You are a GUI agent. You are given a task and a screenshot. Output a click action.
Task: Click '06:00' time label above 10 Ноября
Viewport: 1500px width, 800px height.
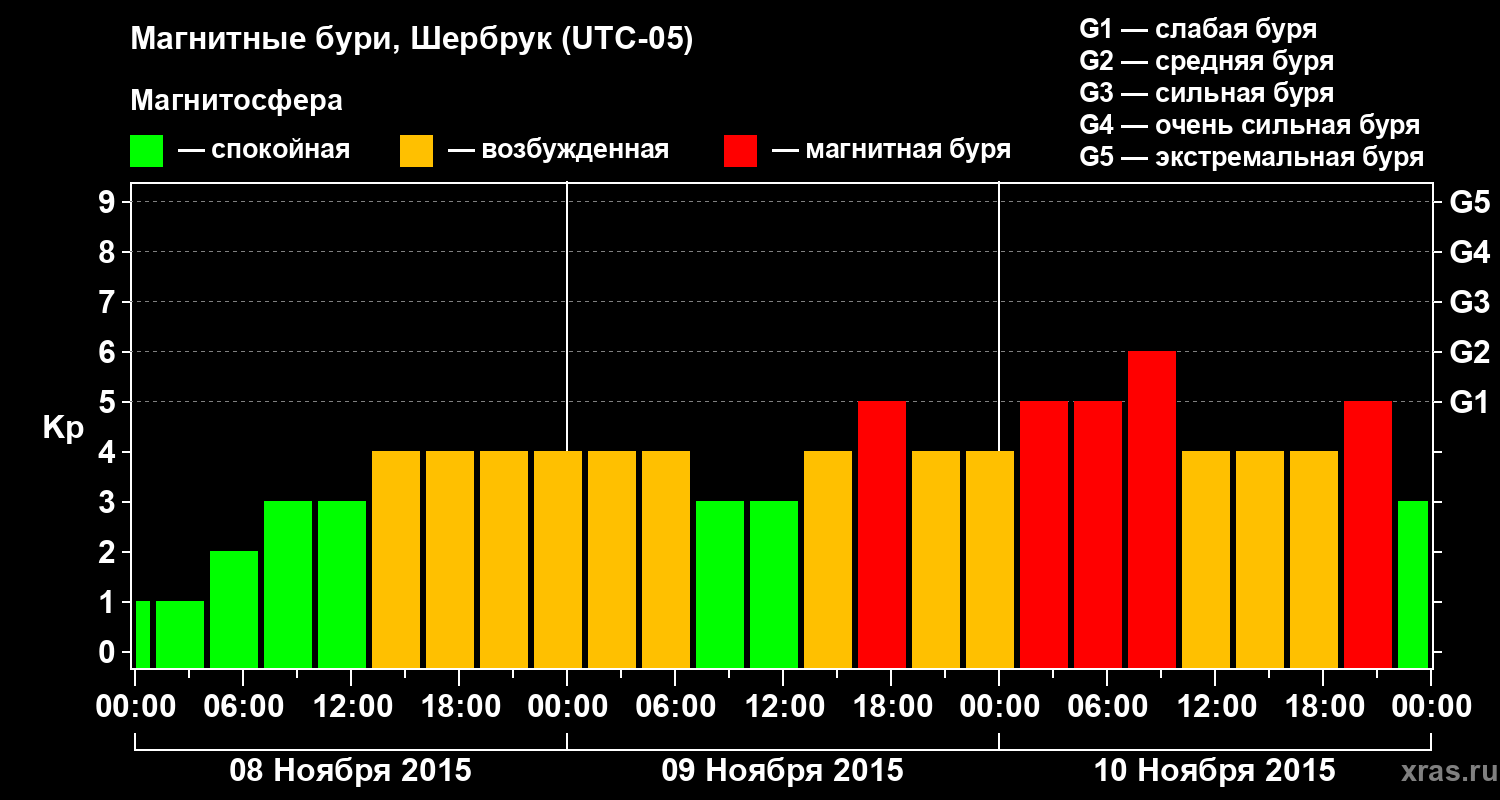1107,707
